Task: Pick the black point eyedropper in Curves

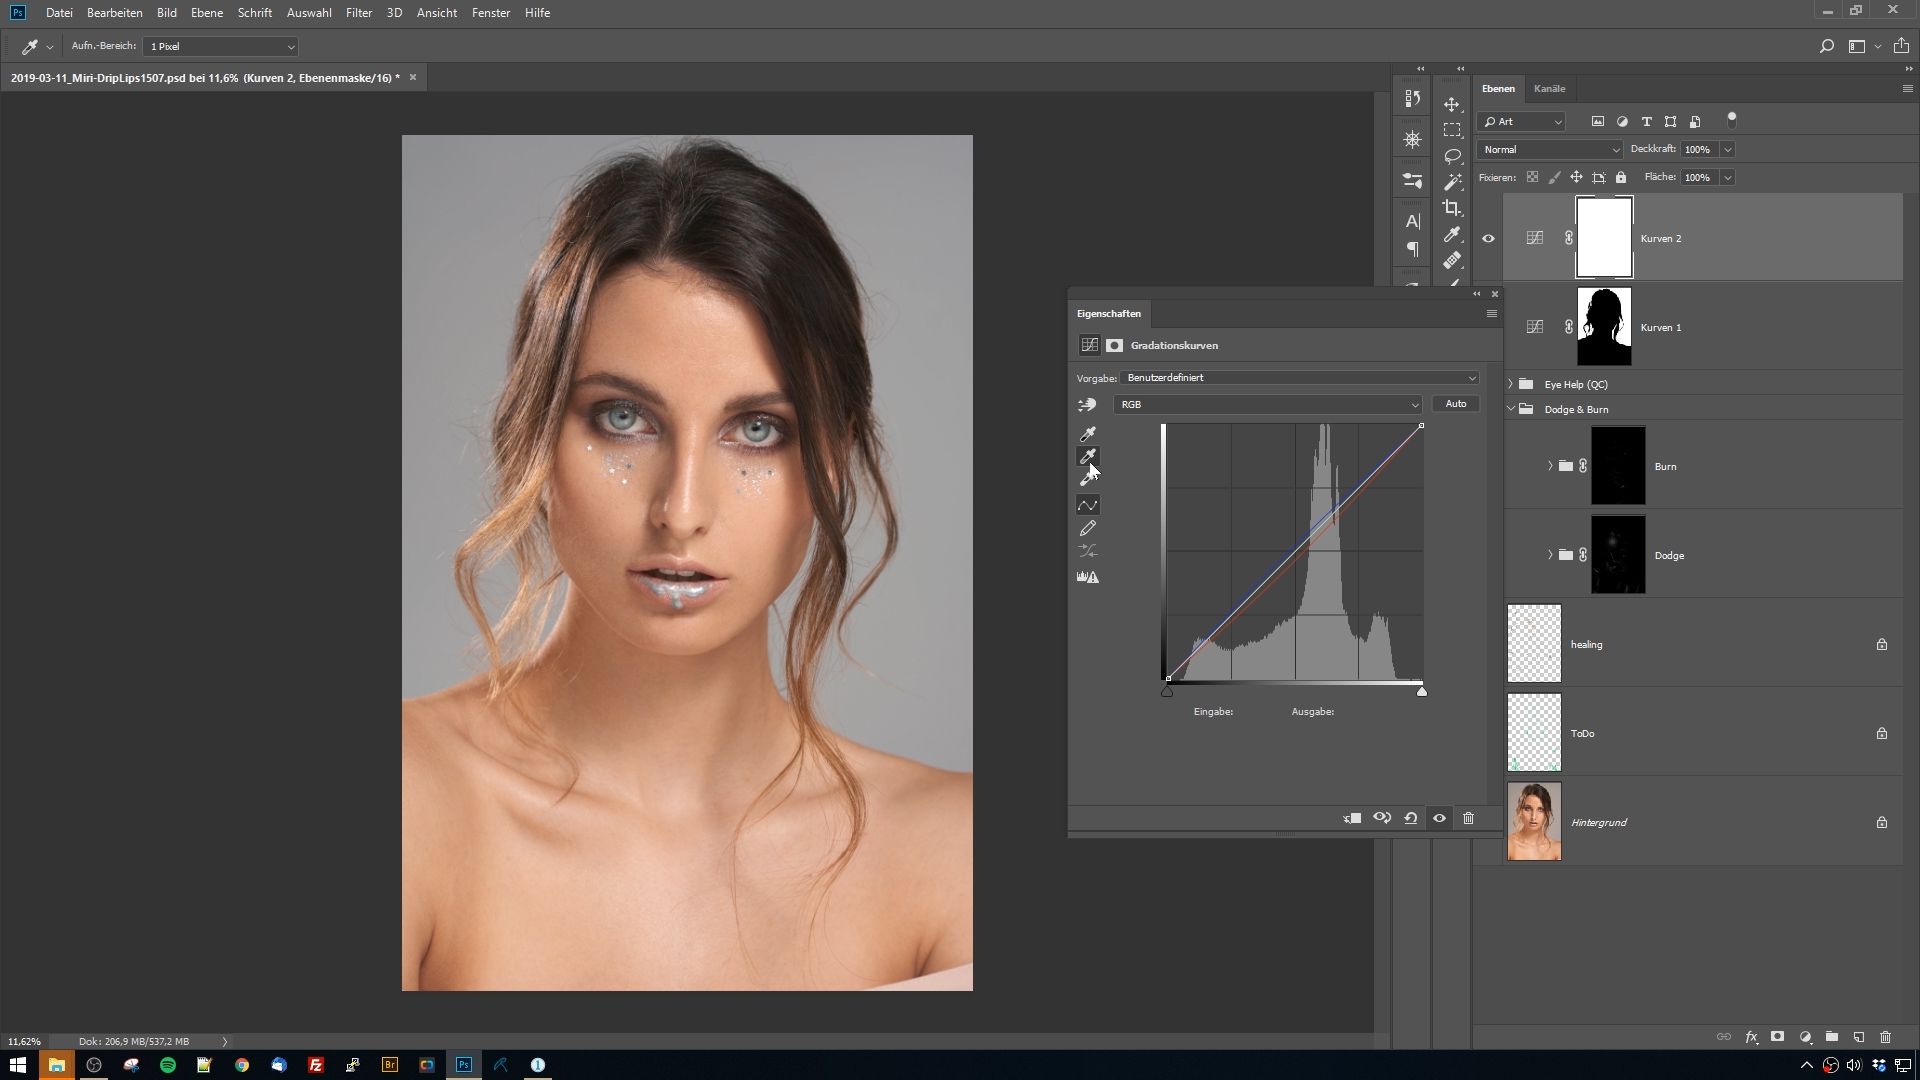Action: tap(1088, 434)
